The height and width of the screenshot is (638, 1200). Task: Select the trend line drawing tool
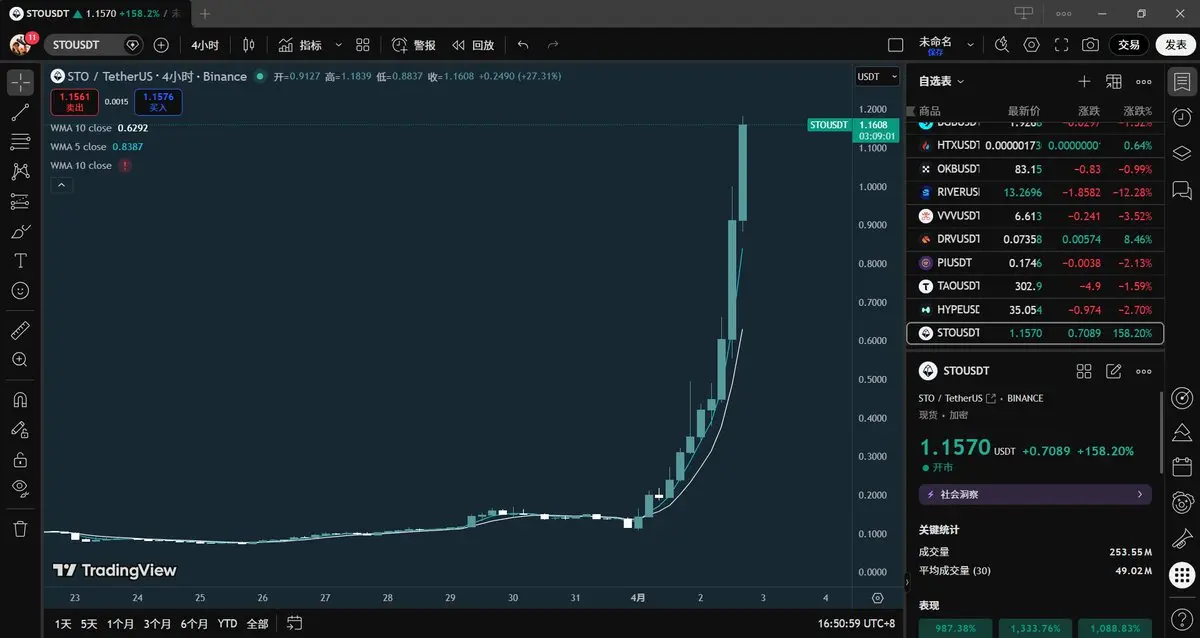(20, 113)
